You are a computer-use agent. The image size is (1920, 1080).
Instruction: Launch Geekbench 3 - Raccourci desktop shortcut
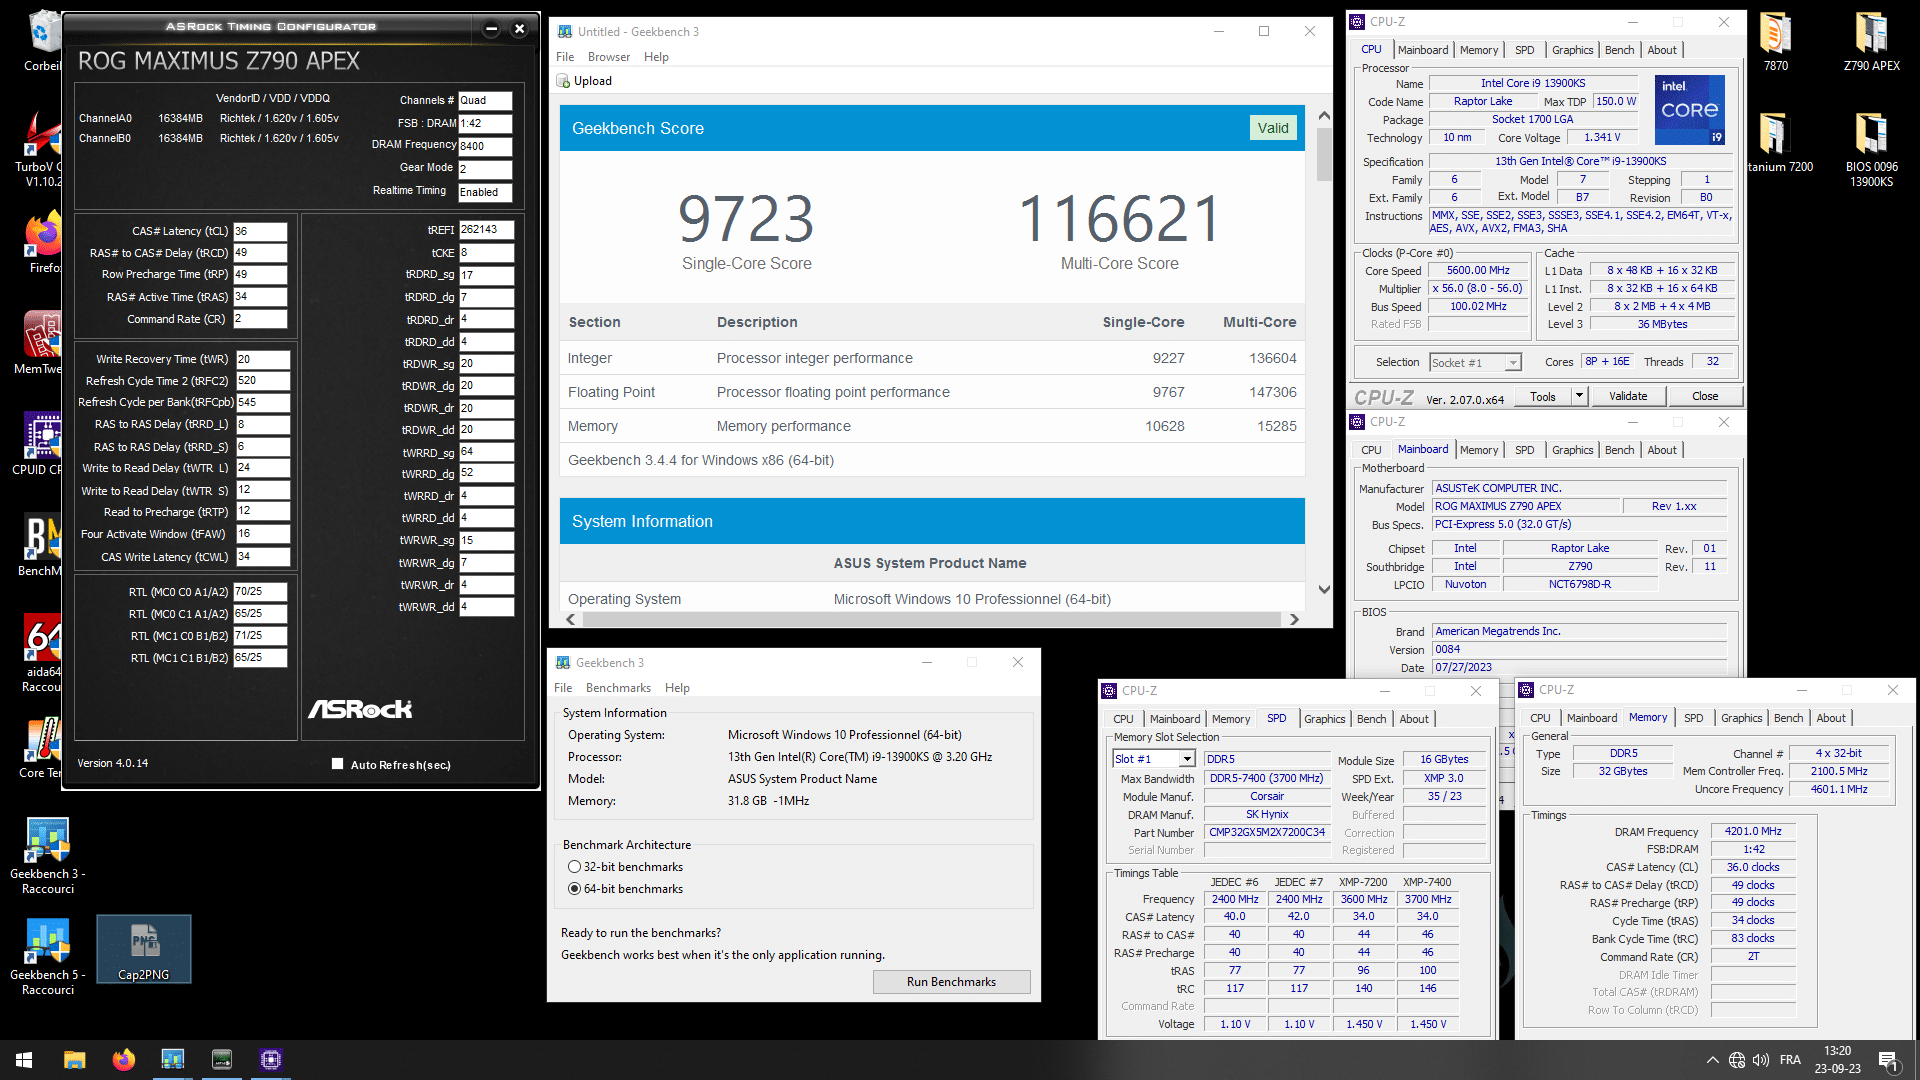point(48,856)
